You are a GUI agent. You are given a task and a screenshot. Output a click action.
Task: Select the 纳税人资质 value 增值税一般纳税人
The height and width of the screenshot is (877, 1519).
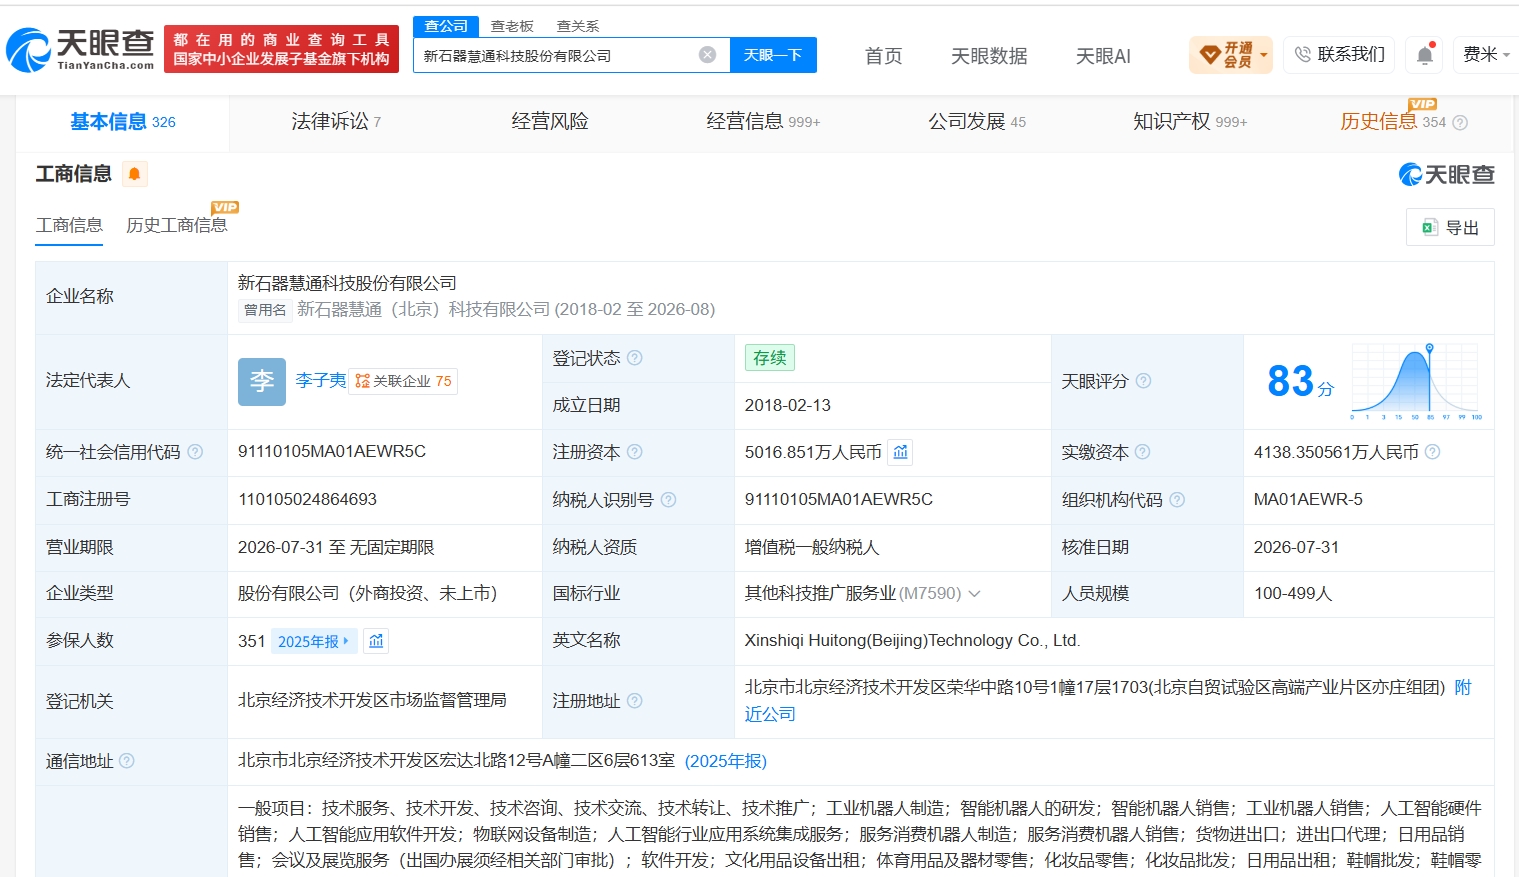coord(812,547)
